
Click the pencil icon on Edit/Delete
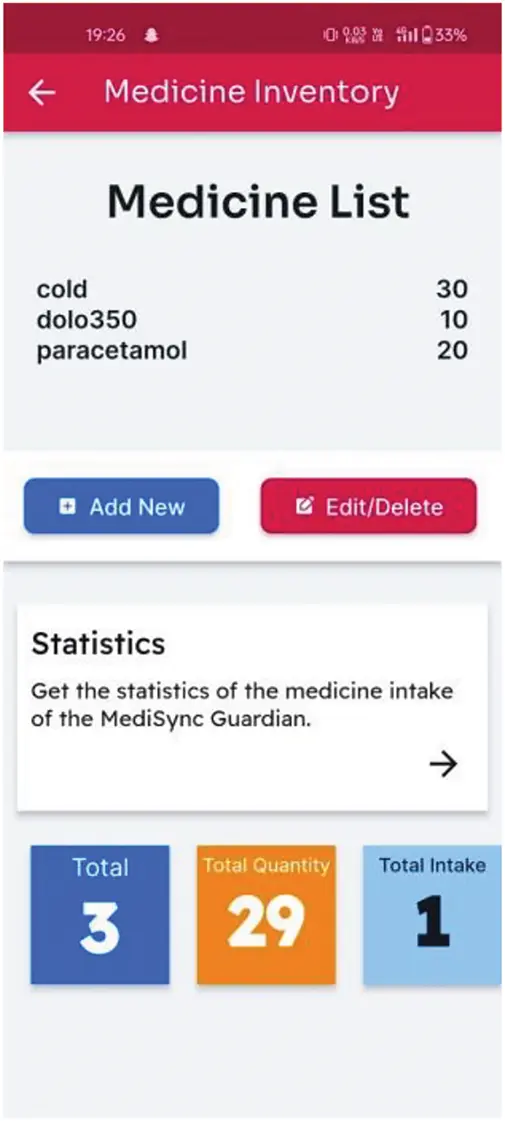click(x=305, y=507)
